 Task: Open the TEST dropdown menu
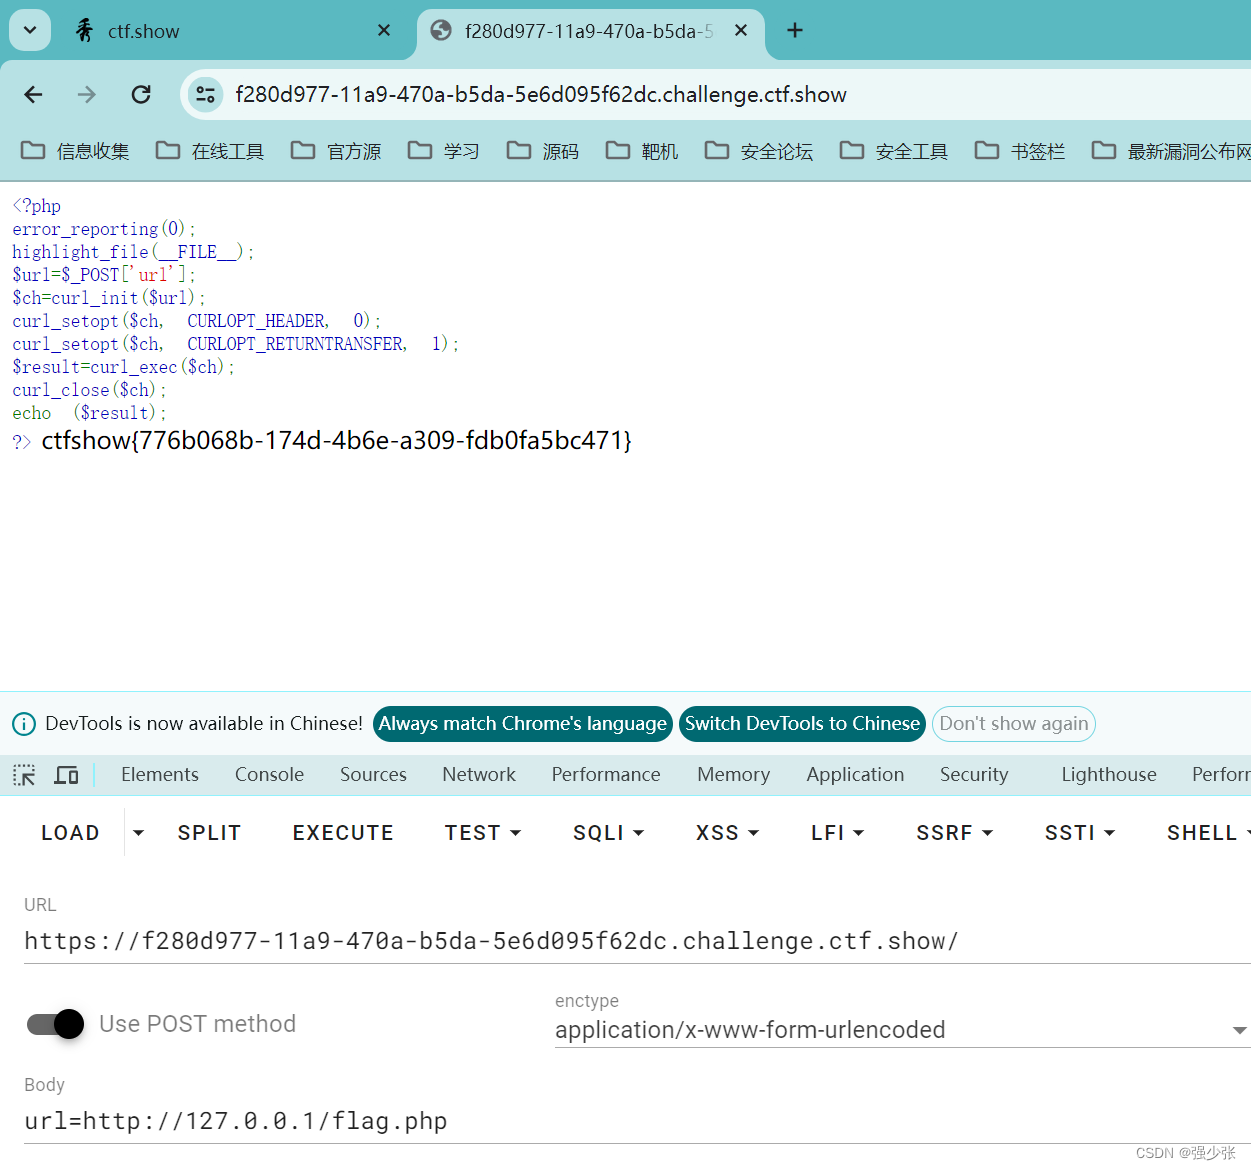pos(483,833)
